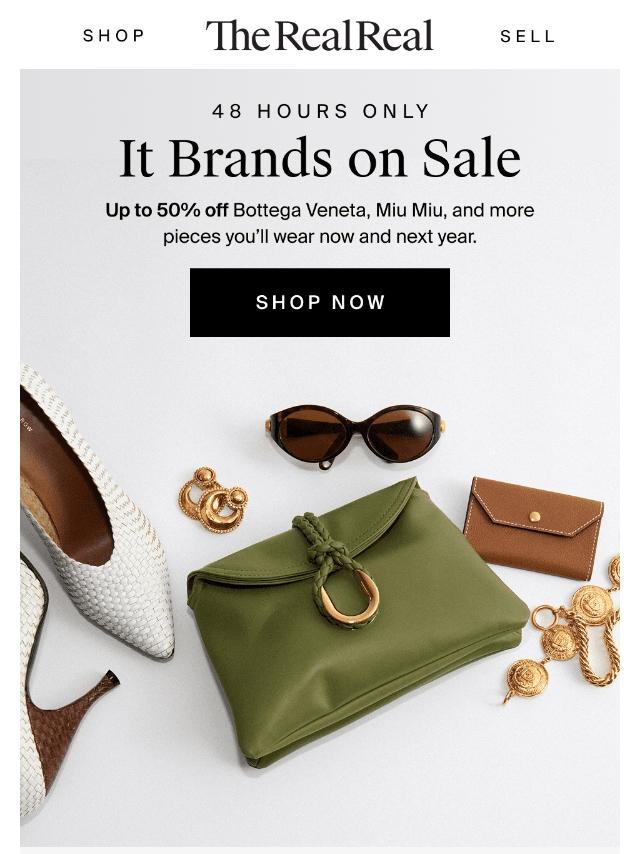Click the black SHOP NOW button
Viewport: 640px width, 854px height.
(320, 302)
